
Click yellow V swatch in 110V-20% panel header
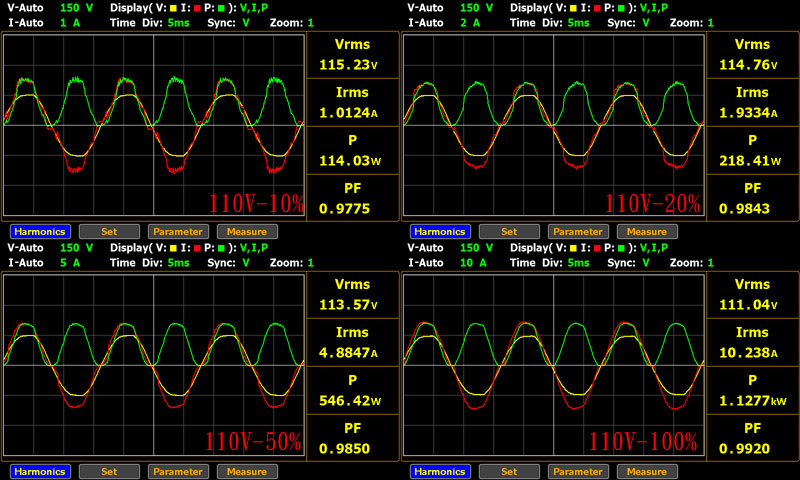click(573, 8)
